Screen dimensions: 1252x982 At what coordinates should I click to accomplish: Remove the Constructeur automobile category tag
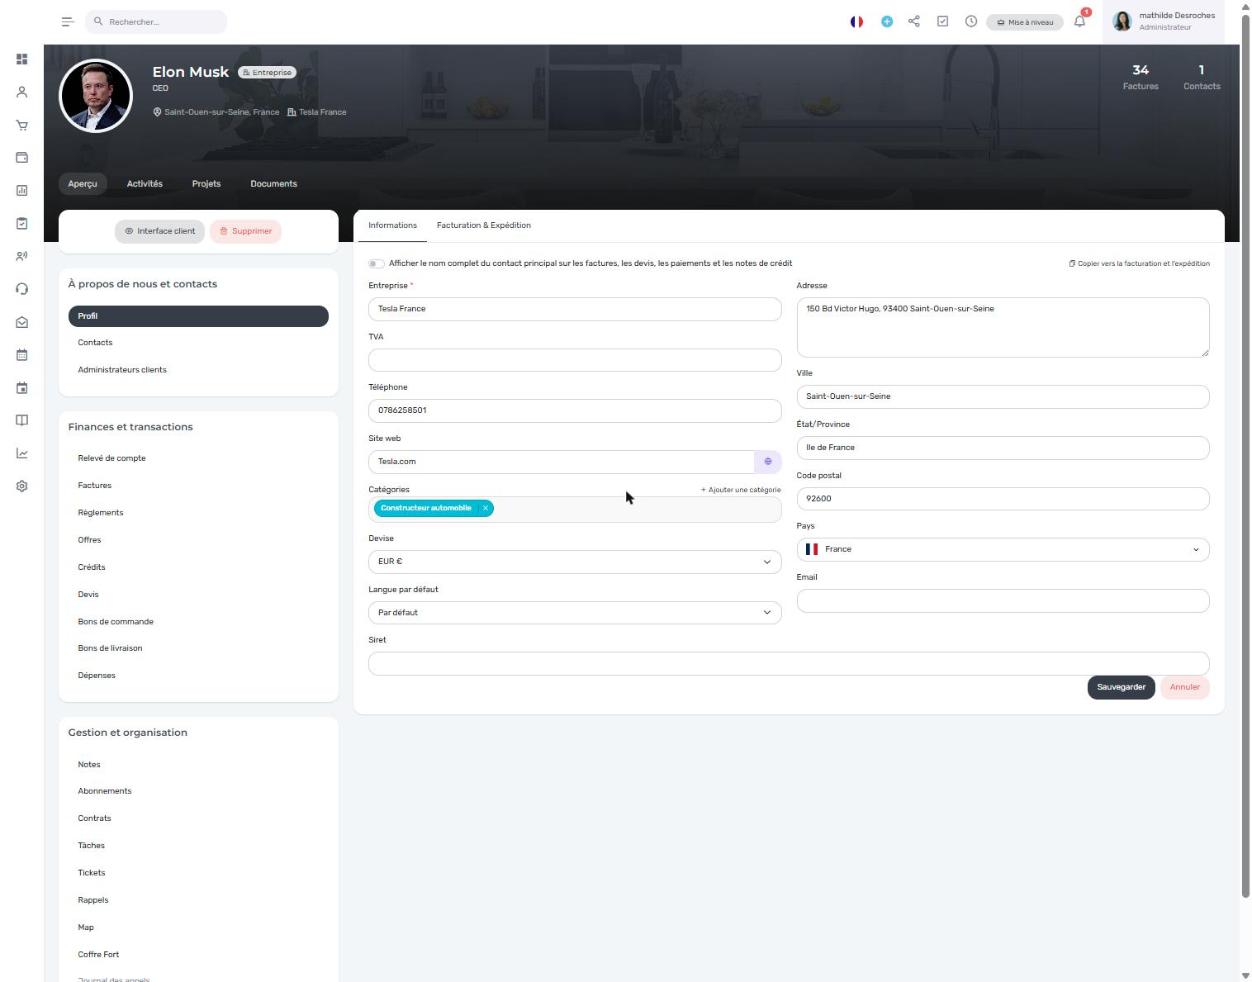[486, 508]
